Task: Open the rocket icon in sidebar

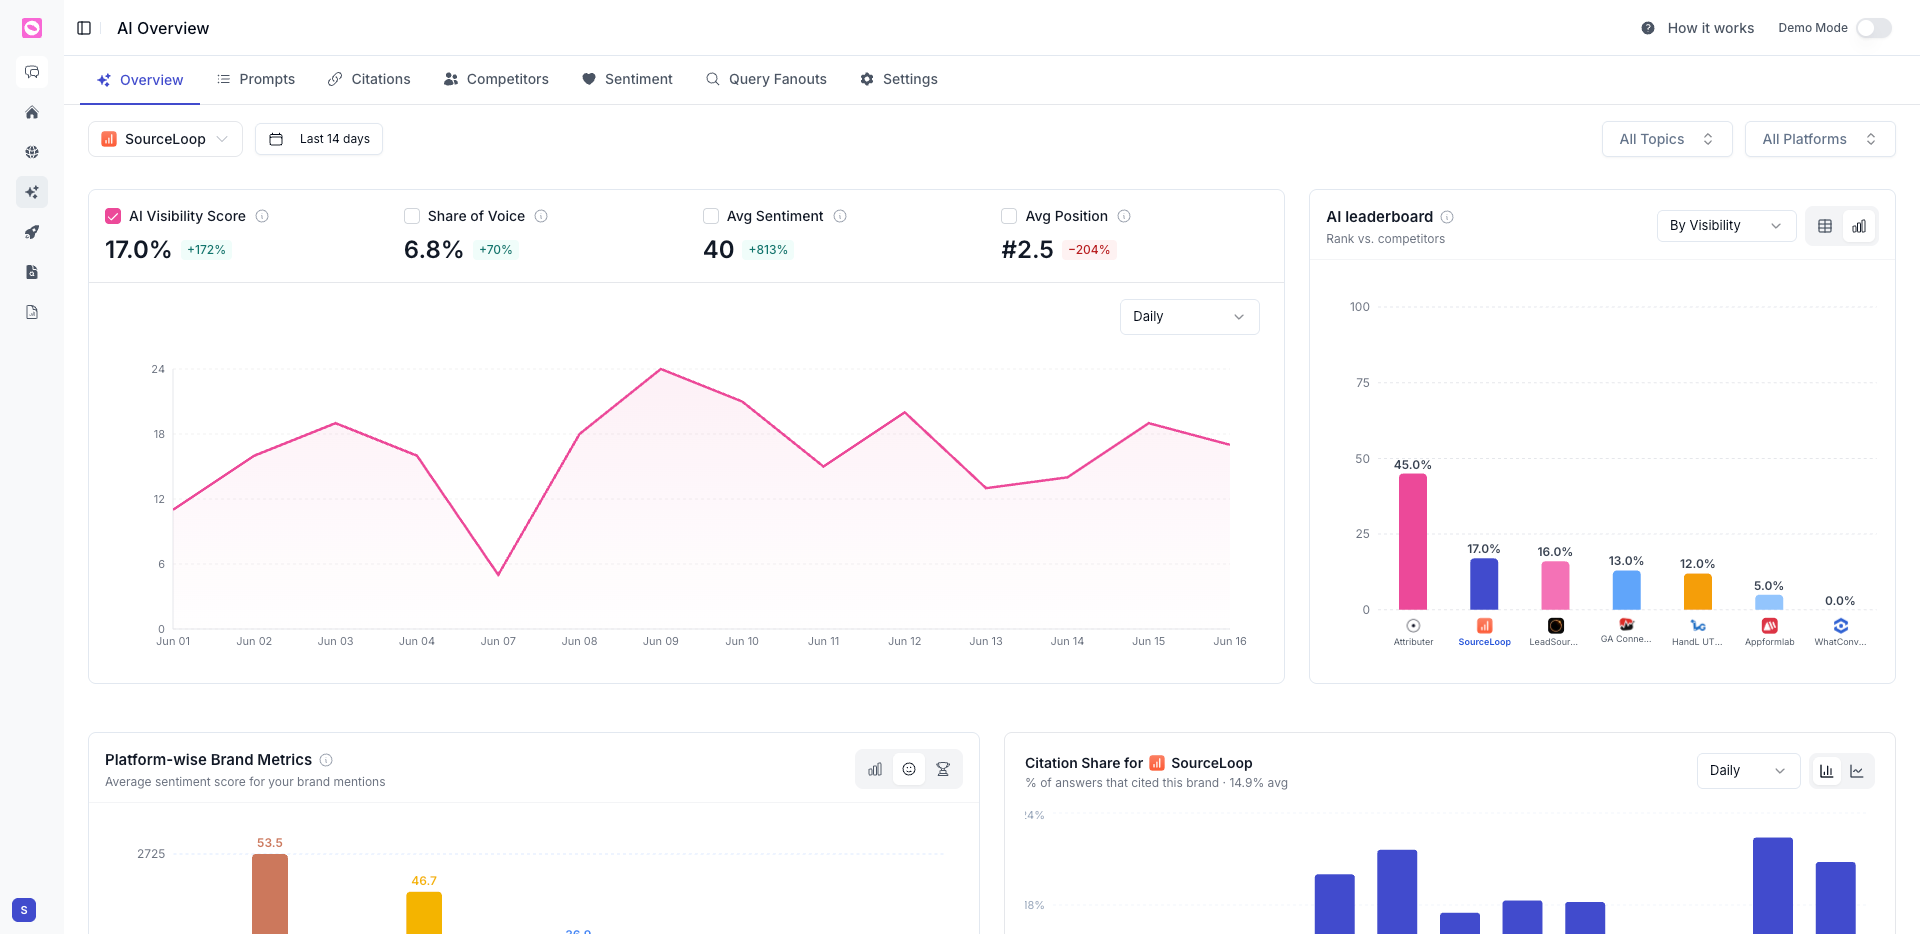Action: click(32, 232)
